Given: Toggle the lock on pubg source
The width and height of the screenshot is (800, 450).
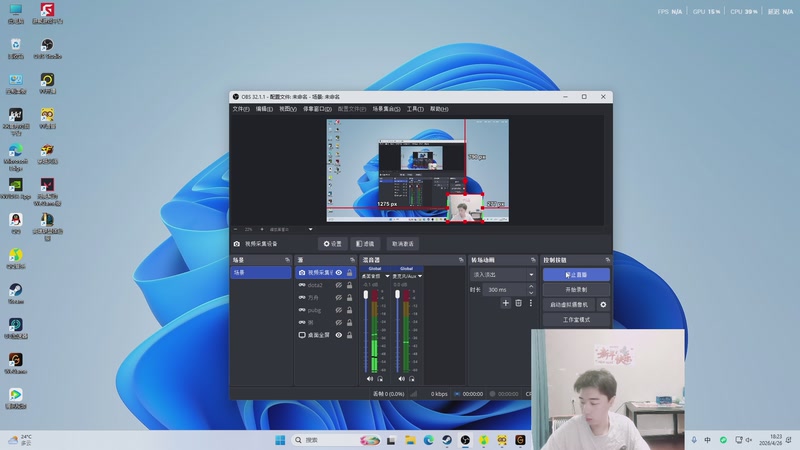Looking at the screenshot, I should tap(349, 310).
